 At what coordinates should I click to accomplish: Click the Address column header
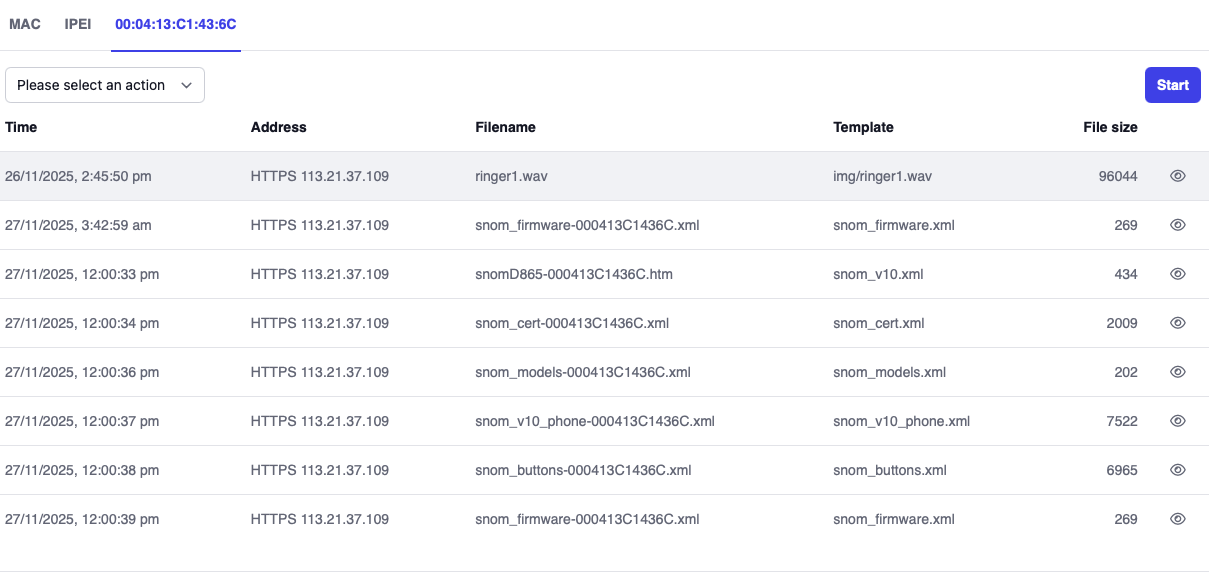coord(278,127)
